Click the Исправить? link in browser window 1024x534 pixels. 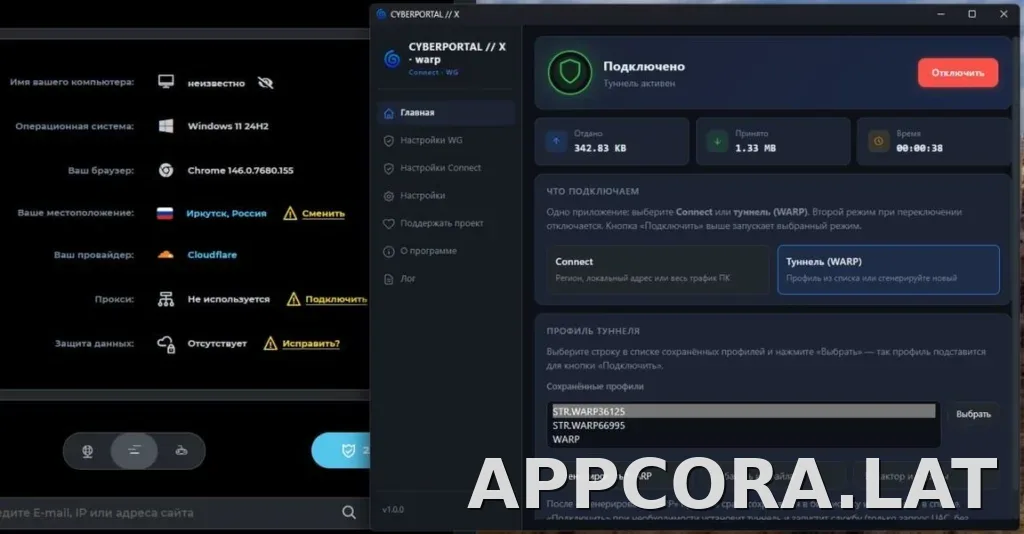(x=311, y=343)
